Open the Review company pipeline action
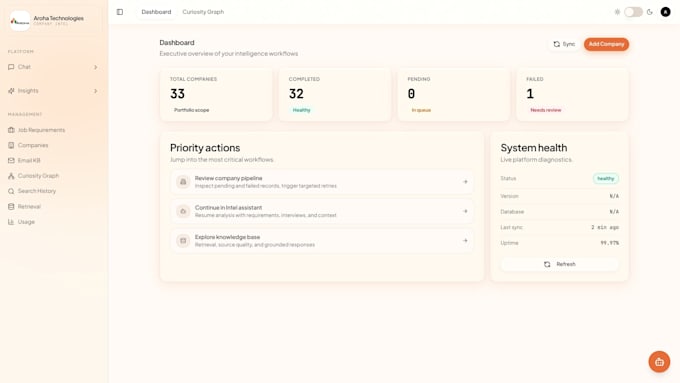This screenshot has height=383, width=680. pyautogui.click(x=322, y=182)
